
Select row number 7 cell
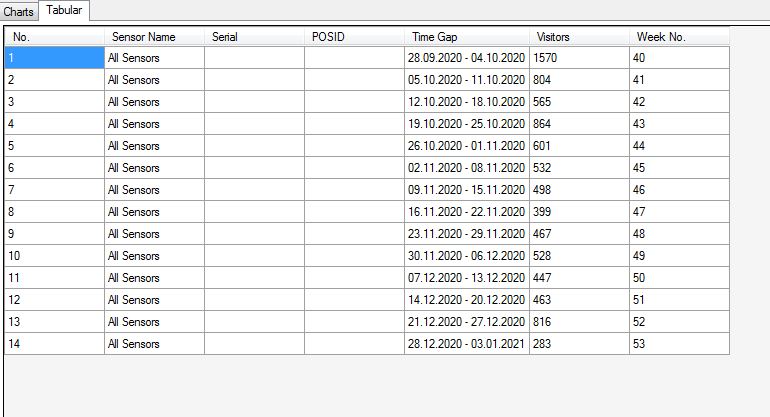(x=54, y=190)
